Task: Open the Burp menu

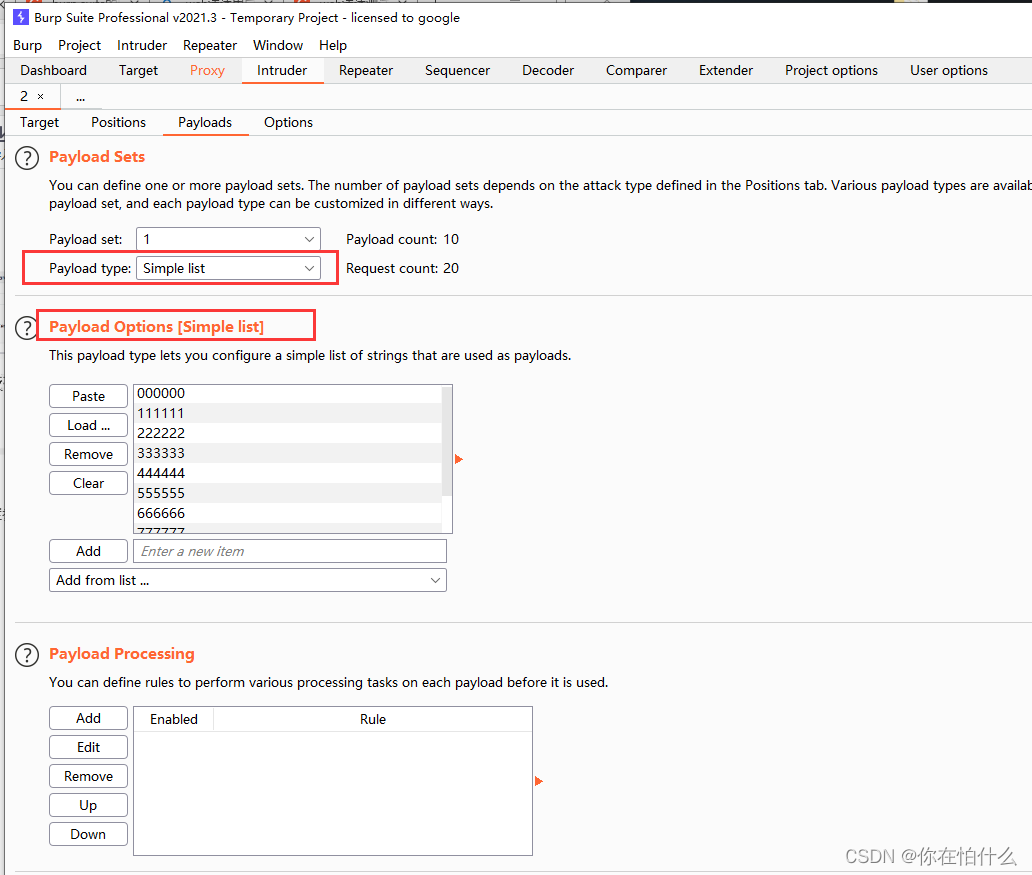Action: 28,45
